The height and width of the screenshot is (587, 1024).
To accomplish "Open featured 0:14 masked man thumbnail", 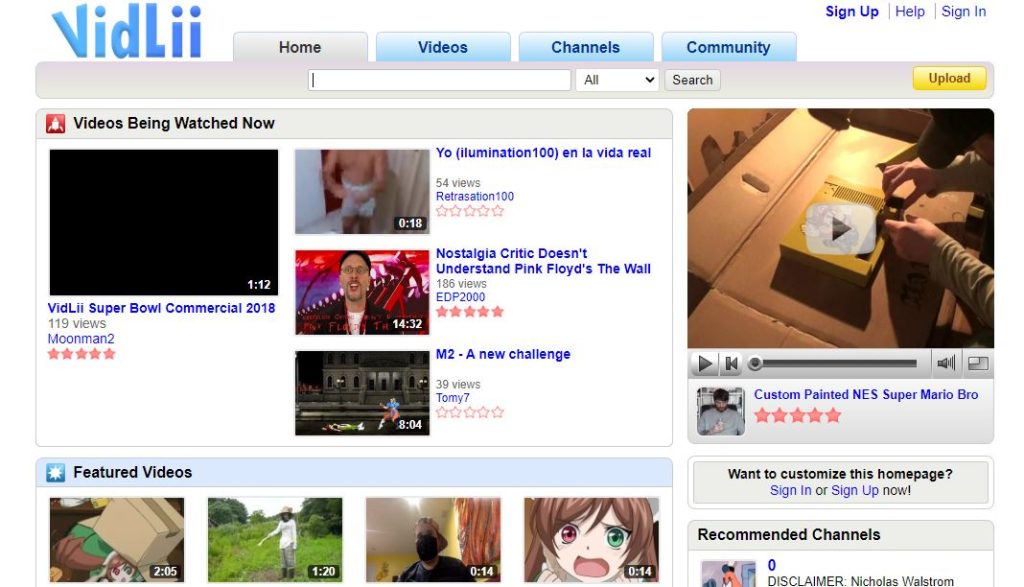I will pos(433,540).
